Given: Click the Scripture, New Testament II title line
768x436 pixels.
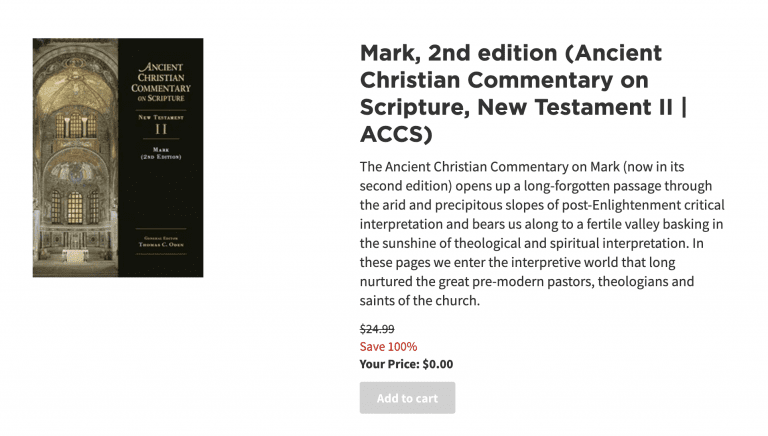Looking at the screenshot, I should [x=523, y=107].
